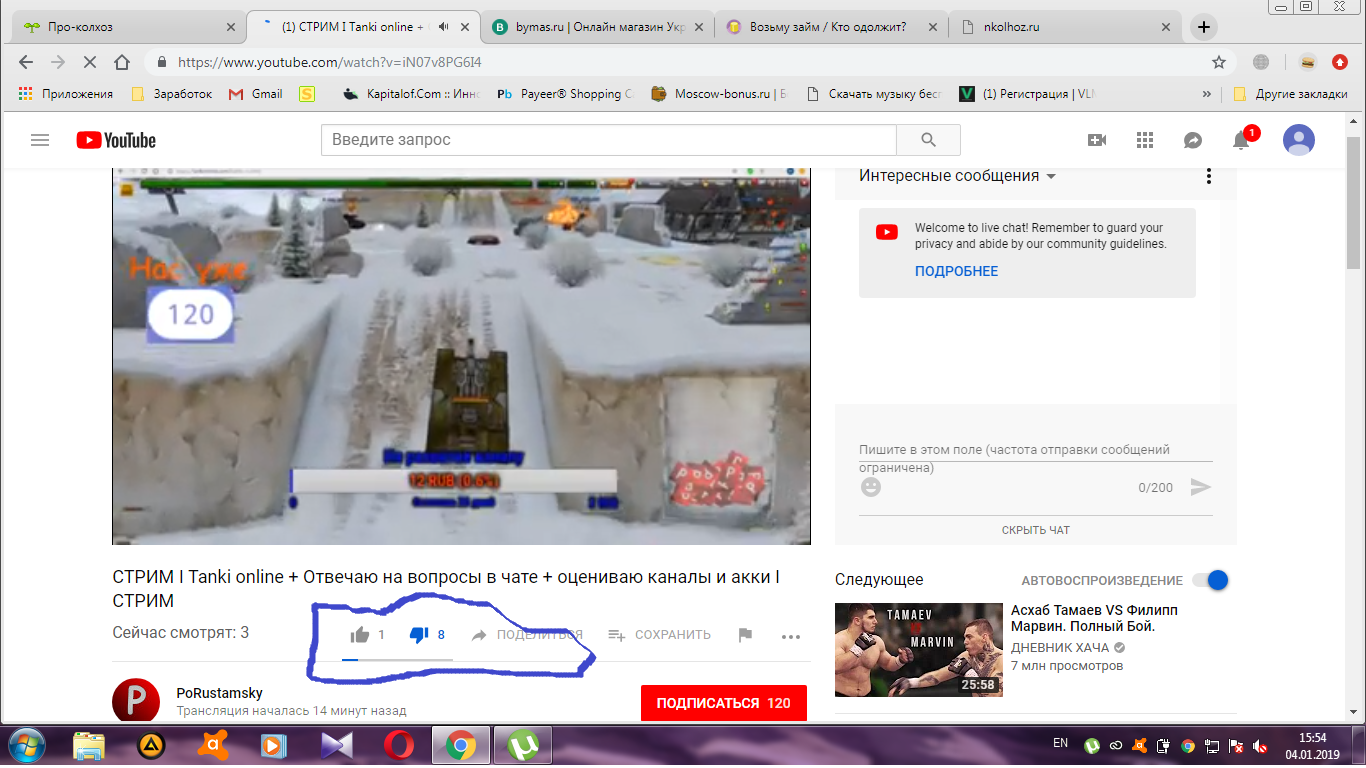Dislike the stream with thumbs down
Viewport: 1366px width, 768px height.
tap(420, 635)
